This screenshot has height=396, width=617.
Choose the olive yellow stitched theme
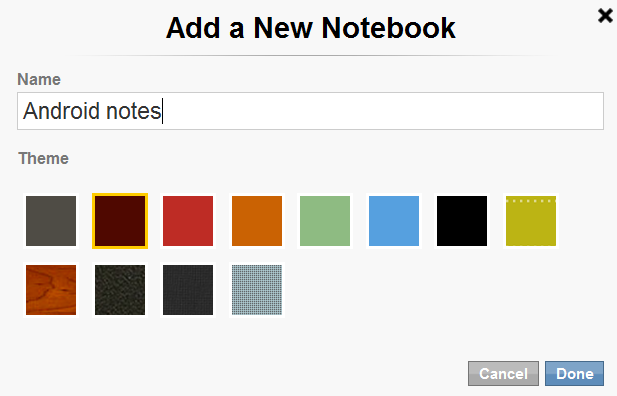[x=531, y=221]
